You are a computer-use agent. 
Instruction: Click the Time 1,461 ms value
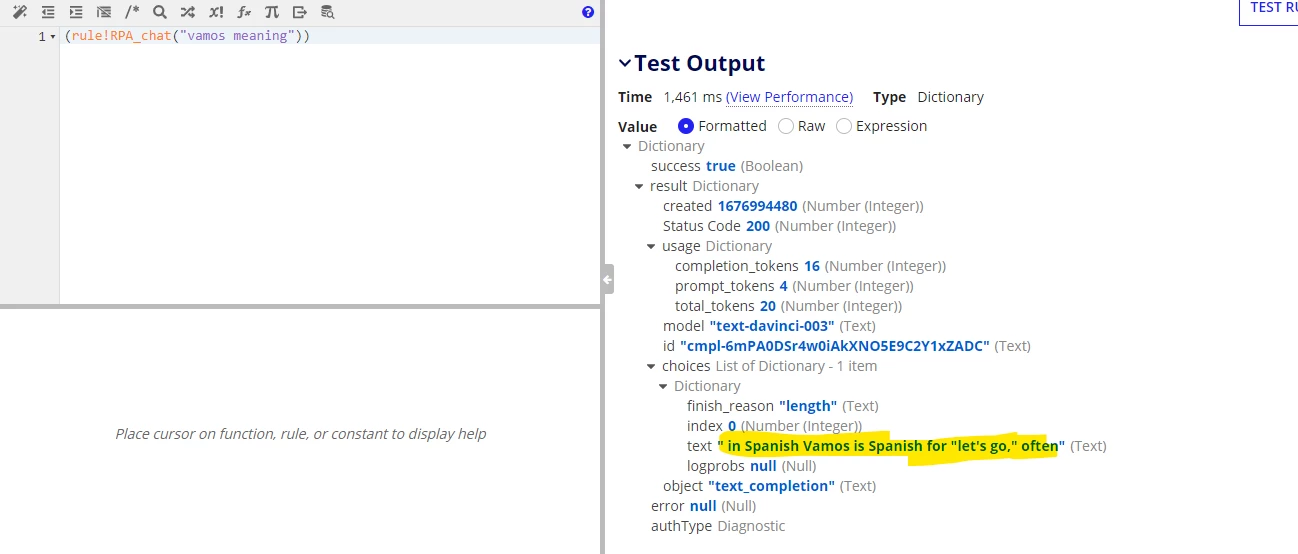[693, 97]
